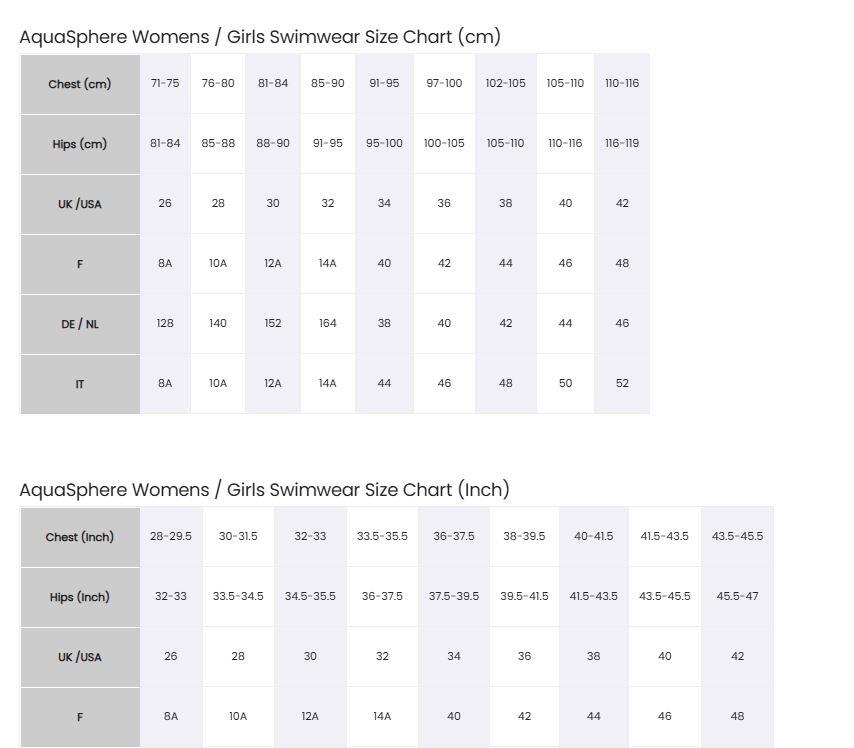The height and width of the screenshot is (748, 854).
Task: Select the Hips (cm) row header
Action: tap(80, 144)
